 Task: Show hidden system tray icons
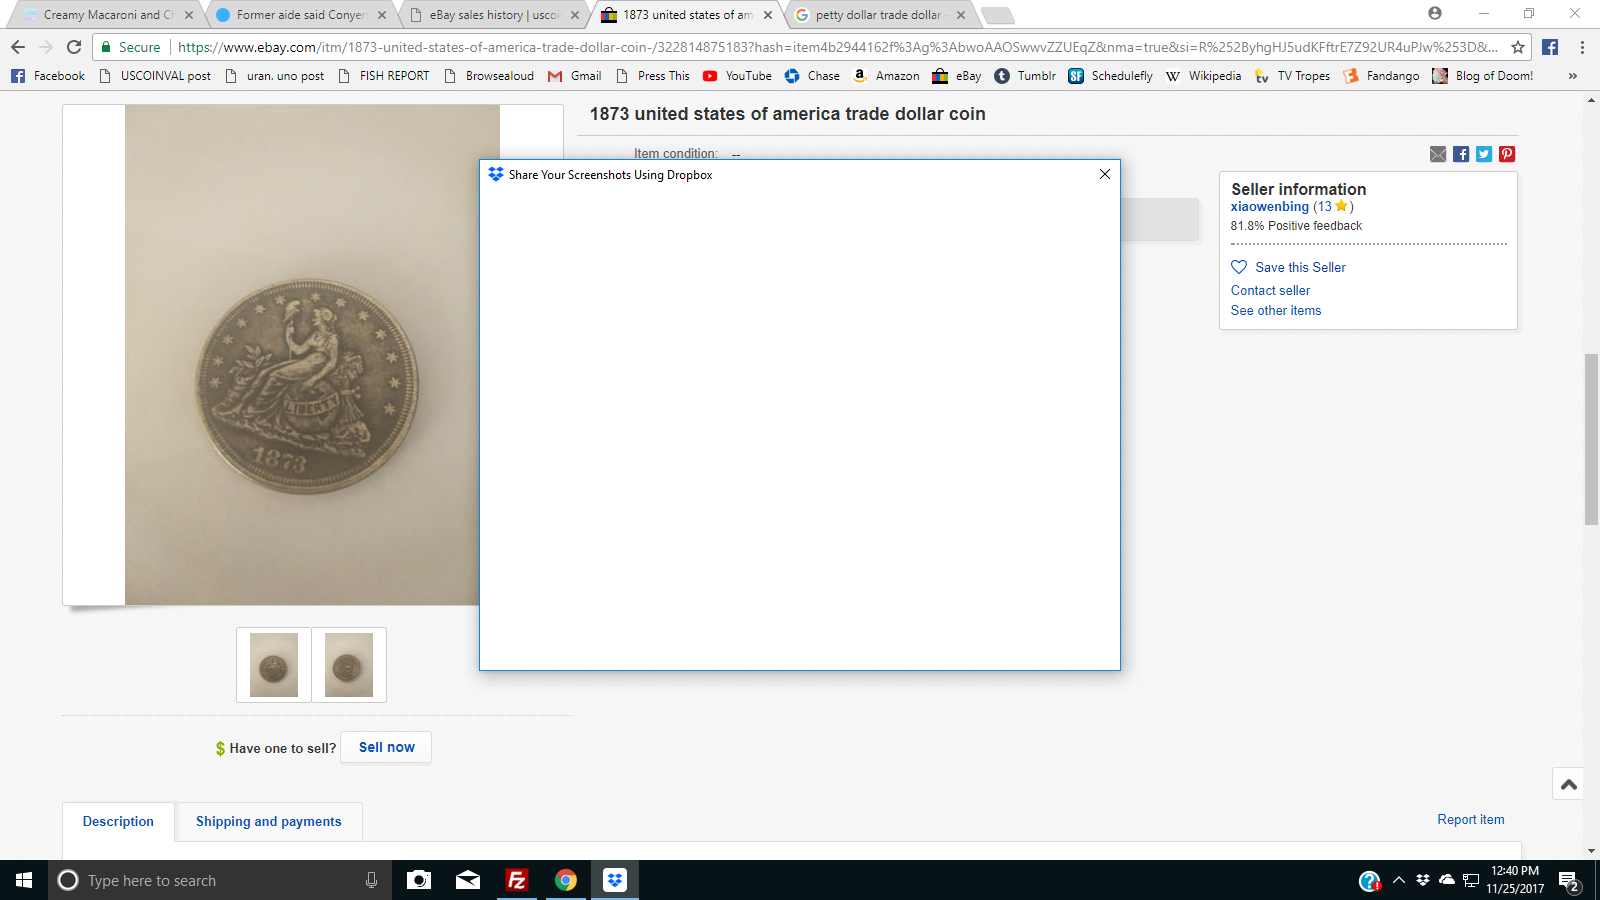click(1399, 880)
